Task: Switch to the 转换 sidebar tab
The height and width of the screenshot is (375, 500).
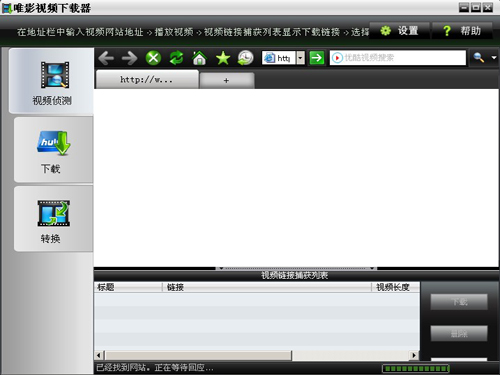Action: coord(53,219)
